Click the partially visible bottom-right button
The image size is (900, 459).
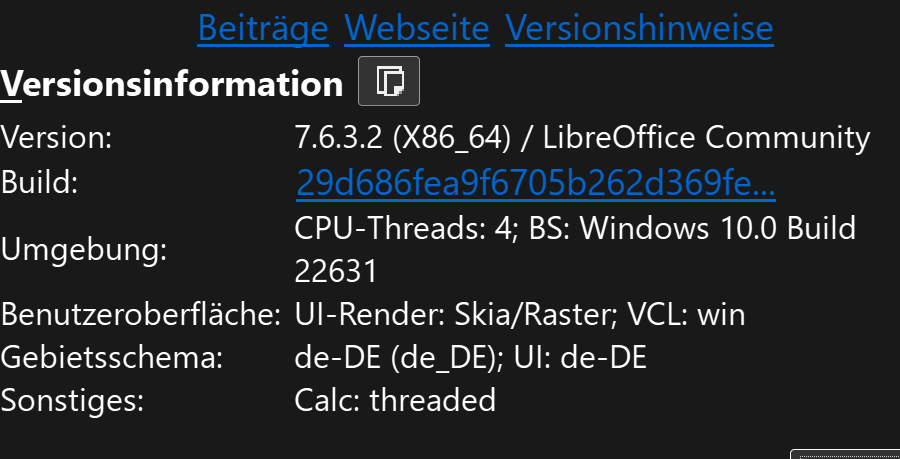click(x=845, y=454)
